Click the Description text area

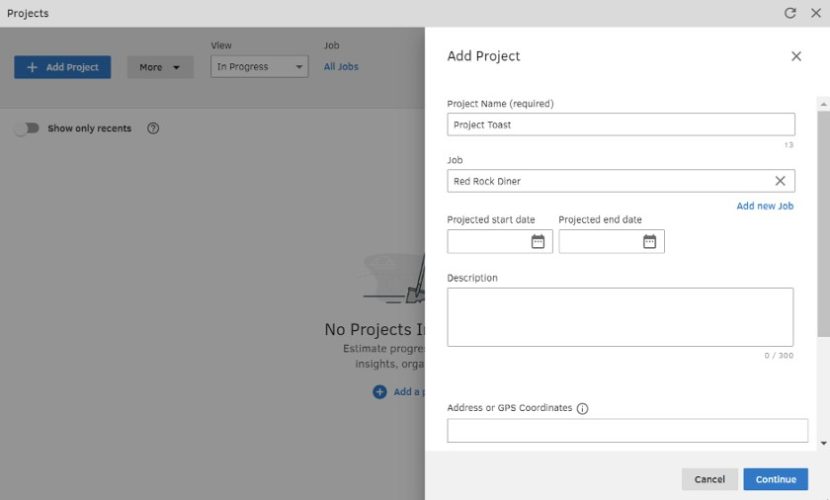[620, 317]
